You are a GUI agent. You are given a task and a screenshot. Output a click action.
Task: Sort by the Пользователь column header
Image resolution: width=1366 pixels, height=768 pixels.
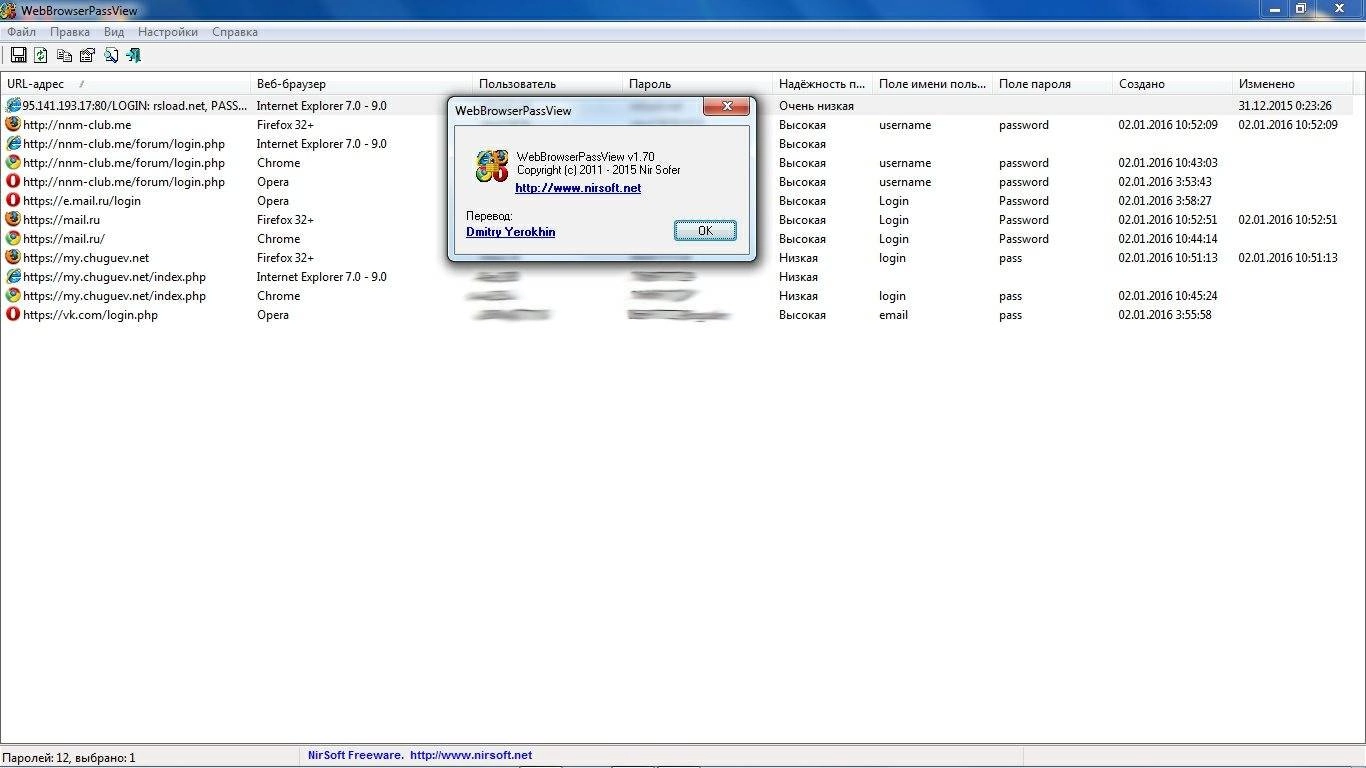click(547, 84)
